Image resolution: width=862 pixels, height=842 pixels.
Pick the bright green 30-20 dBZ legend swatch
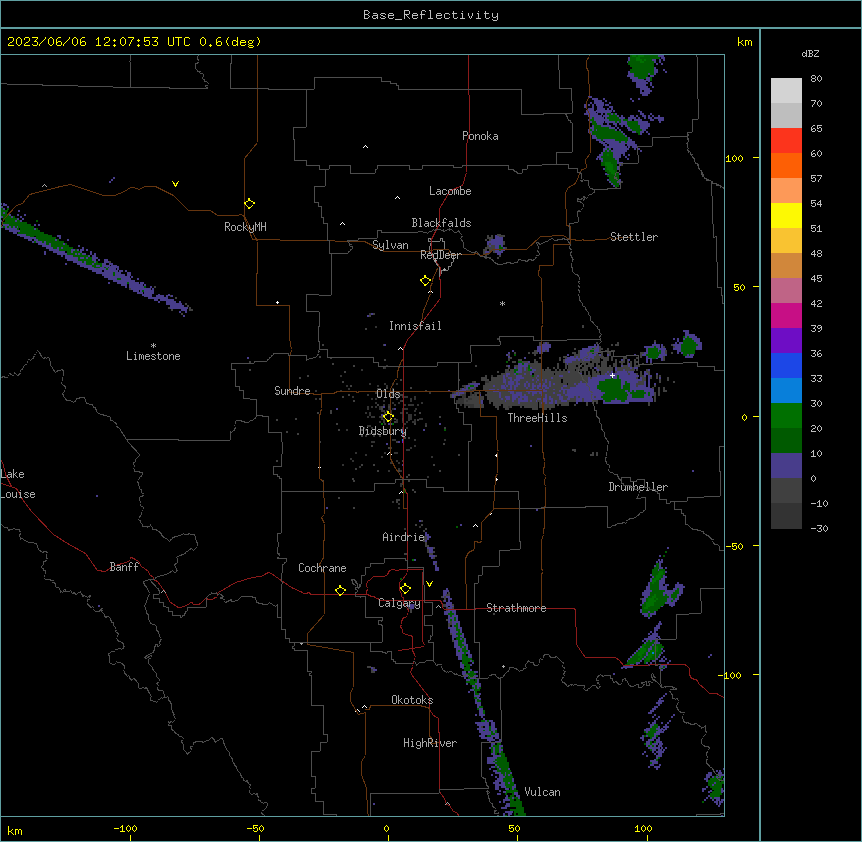point(786,416)
